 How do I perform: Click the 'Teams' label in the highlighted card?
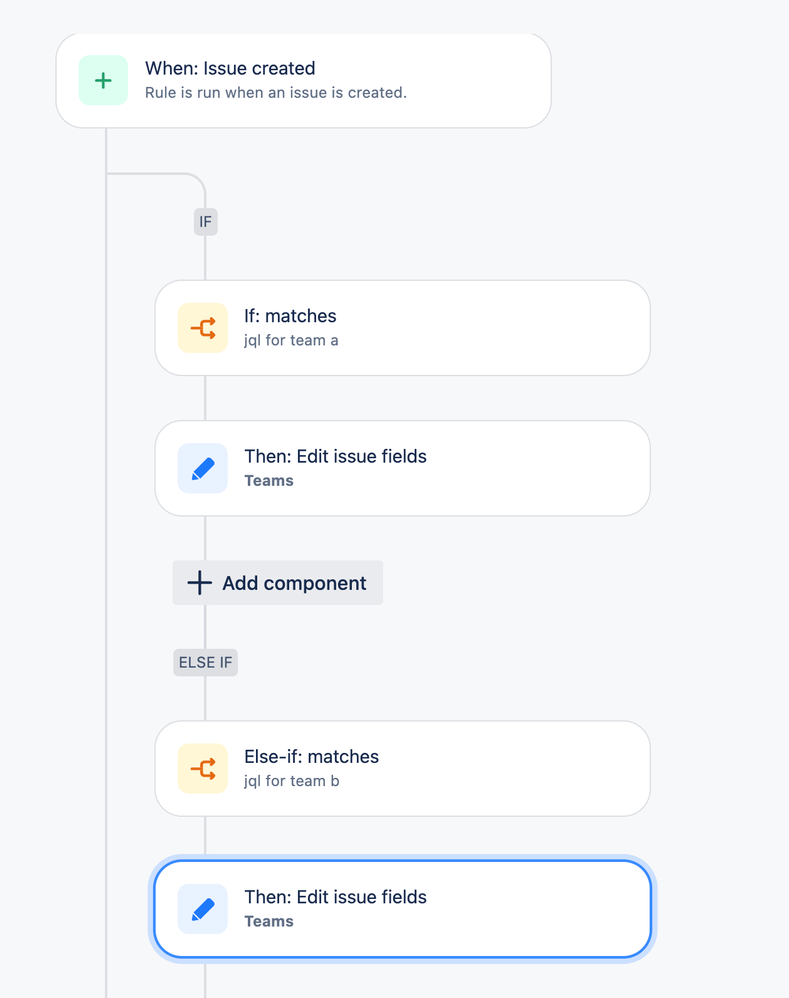tap(269, 921)
